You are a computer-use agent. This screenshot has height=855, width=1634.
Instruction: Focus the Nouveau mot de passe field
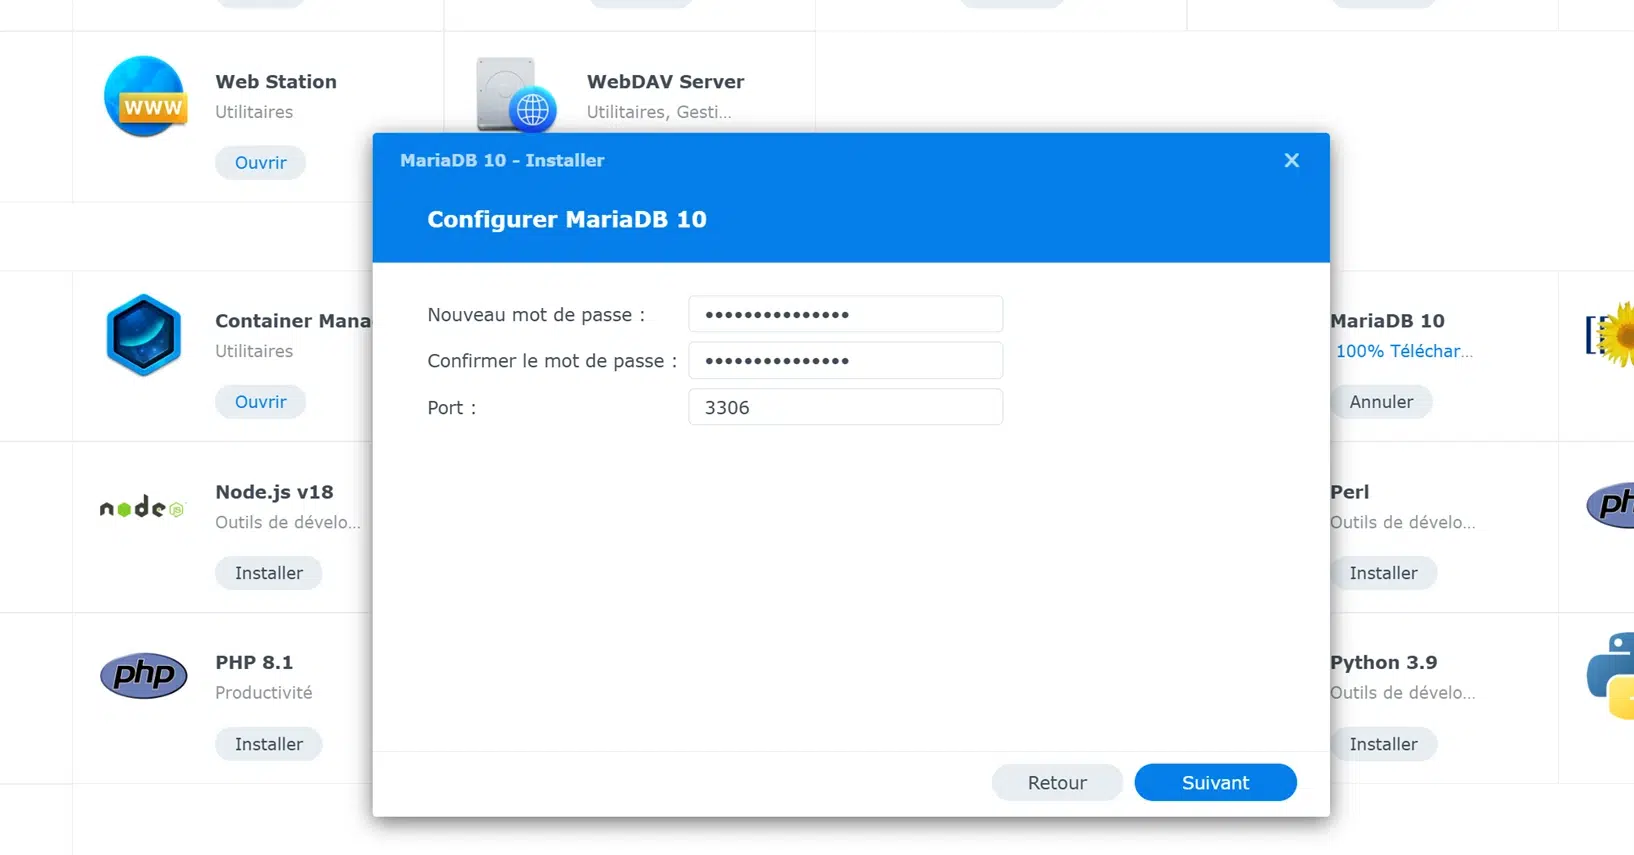click(x=845, y=314)
